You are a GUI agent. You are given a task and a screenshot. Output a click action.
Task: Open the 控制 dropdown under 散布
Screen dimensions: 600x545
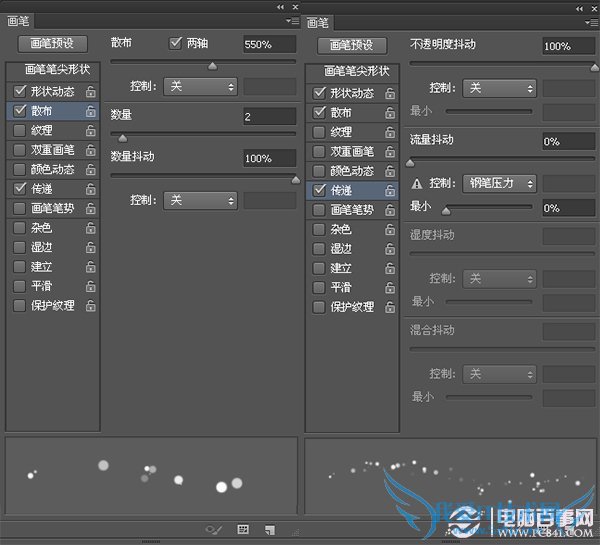click(200, 87)
